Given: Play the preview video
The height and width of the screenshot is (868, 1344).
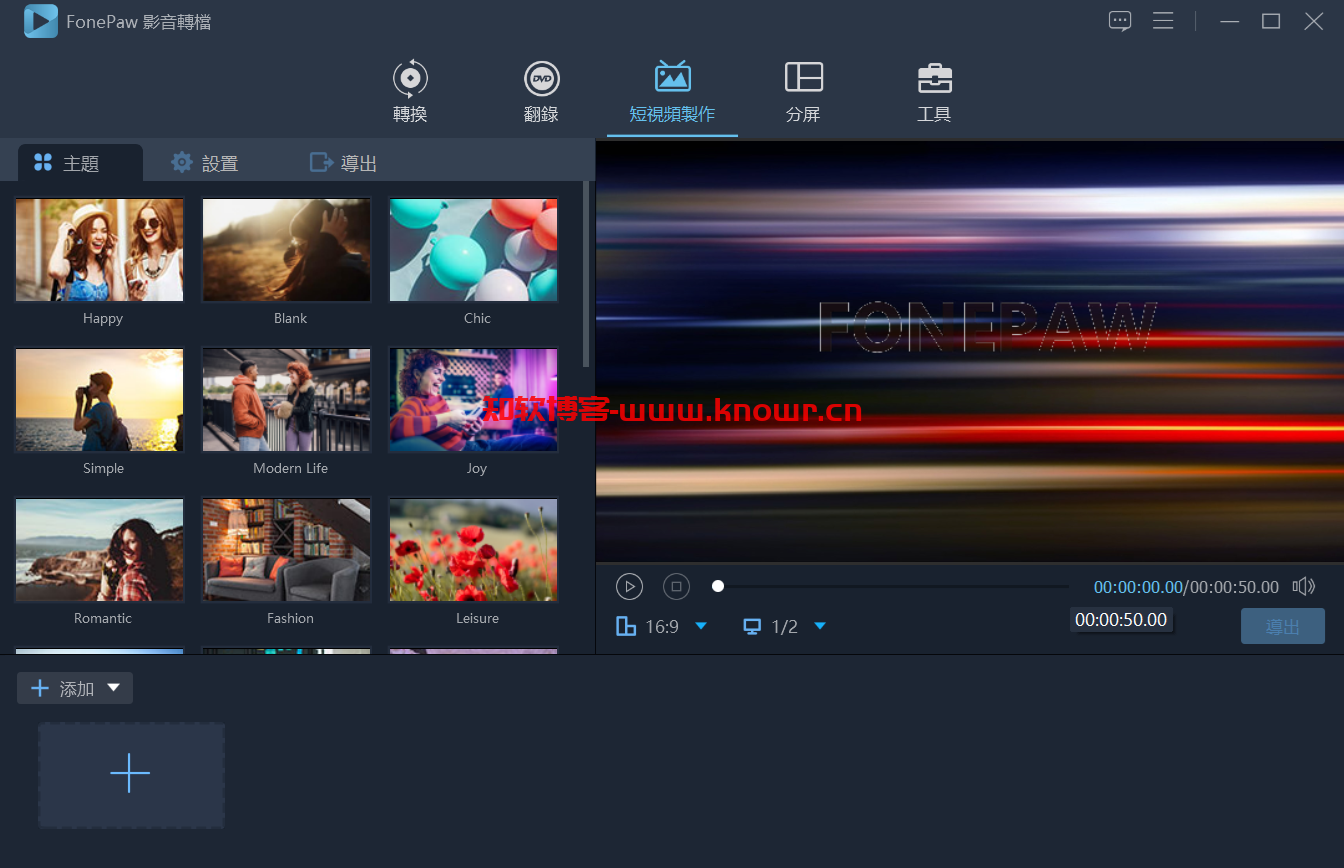Looking at the screenshot, I should (x=629, y=587).
